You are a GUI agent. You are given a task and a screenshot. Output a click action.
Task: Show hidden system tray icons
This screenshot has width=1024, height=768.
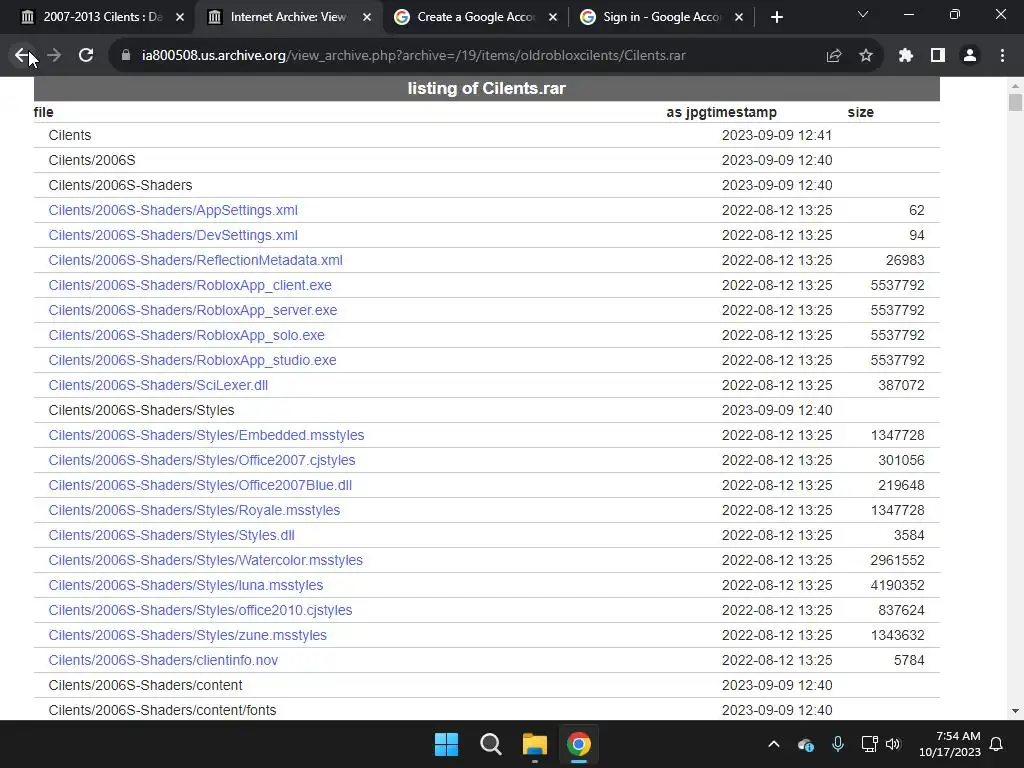click(x=774, y=744)
